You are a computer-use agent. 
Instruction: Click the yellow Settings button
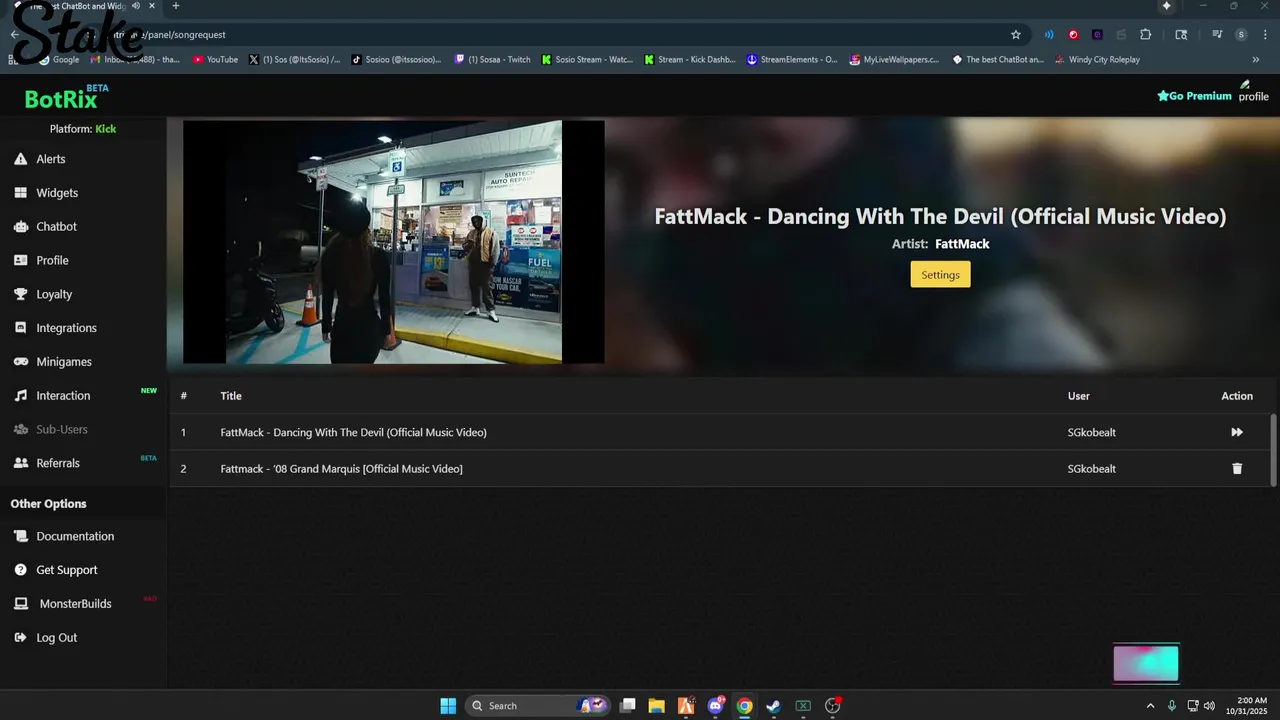point(940,274)
